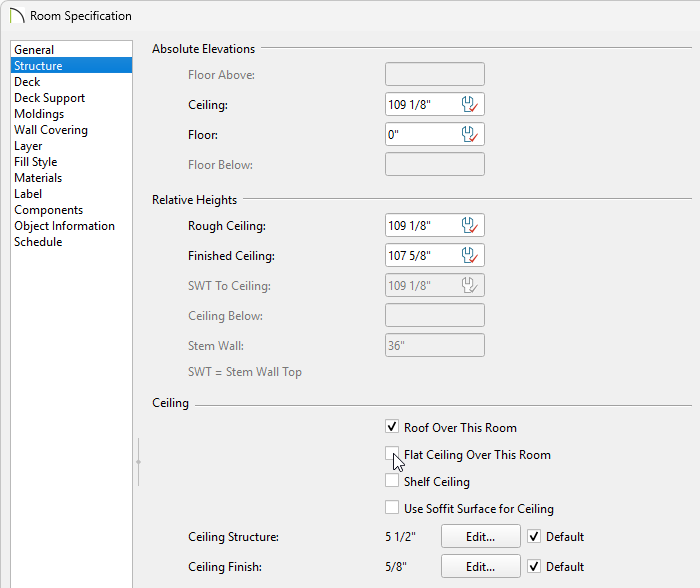Open the Object Information panel
This screenshot has width=700, height=588.
[x=71, y=226]
